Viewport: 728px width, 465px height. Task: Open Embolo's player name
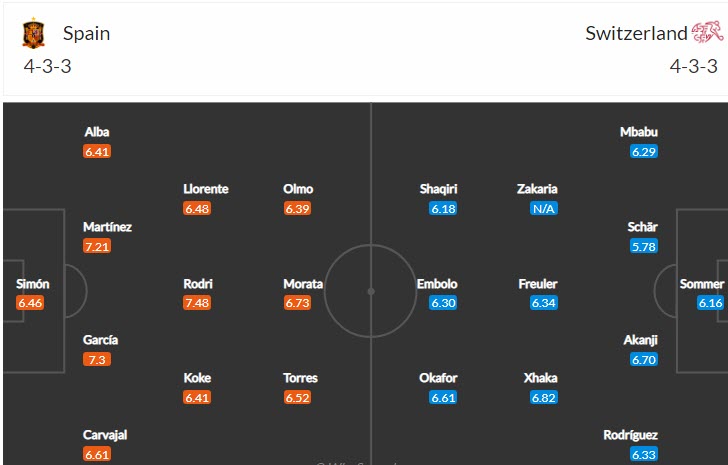point(437,284)
